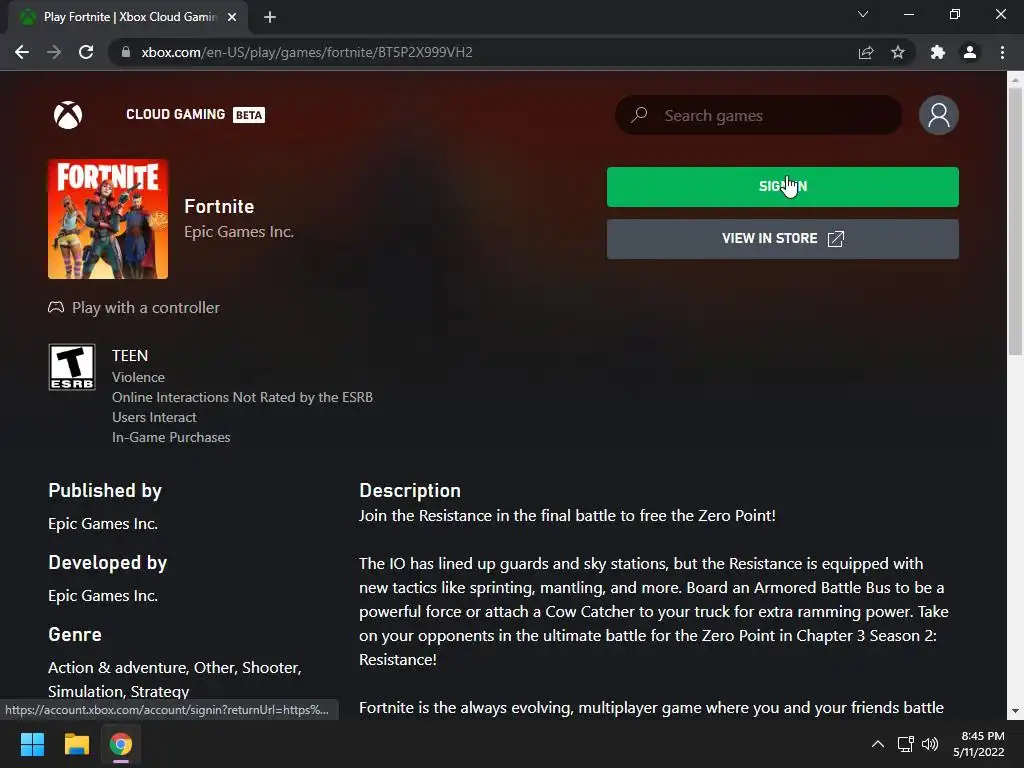The height and width of the screenshot is (768, 1024).
Task: Click Epic Games Inc. under Fortnite title
Action: pyautogui.click(x=239, y=232)
